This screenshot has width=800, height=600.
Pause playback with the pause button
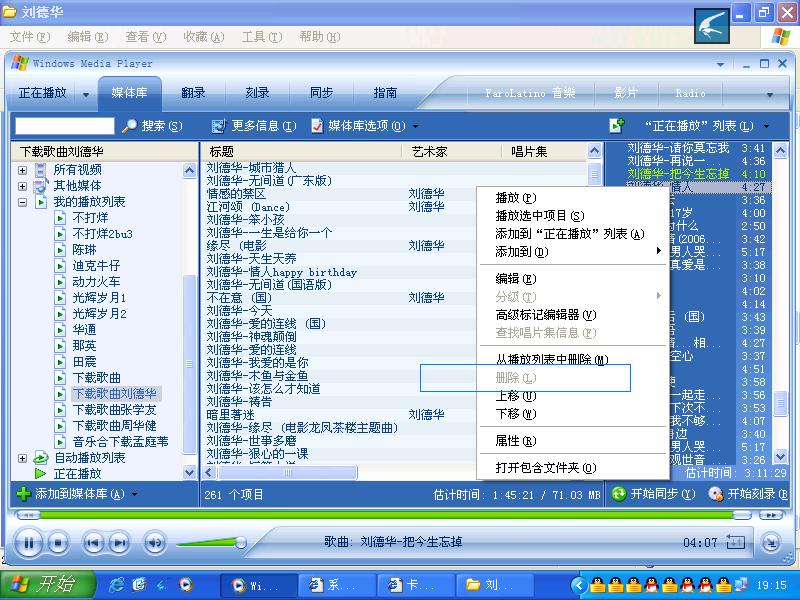coord(29,543)
